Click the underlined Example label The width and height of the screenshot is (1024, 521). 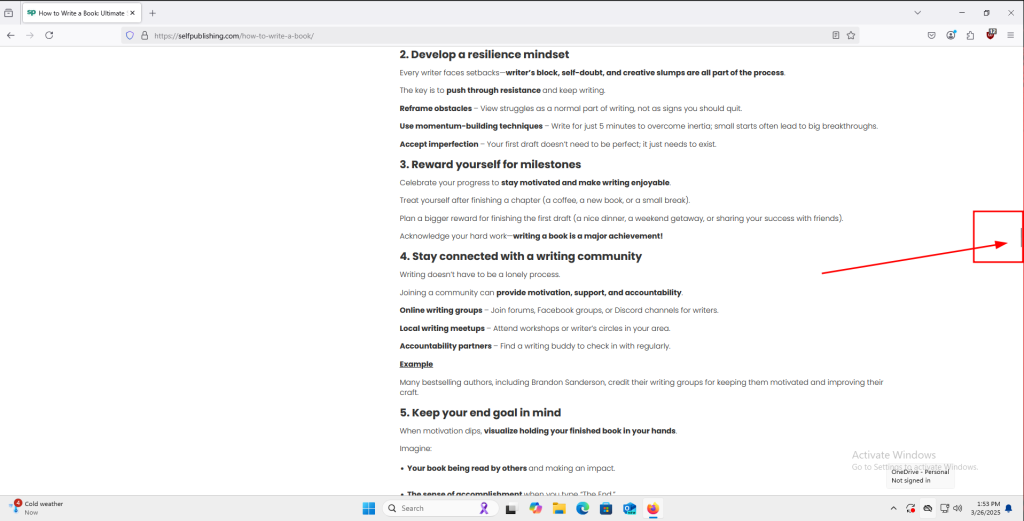click(416, 364)
